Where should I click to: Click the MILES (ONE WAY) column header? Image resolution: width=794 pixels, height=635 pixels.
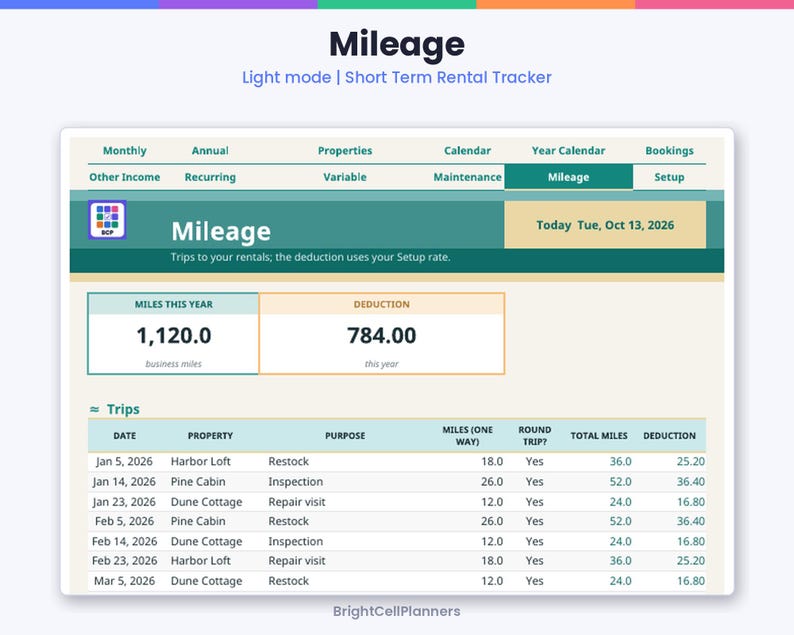pyautogui.click(x=467, y=435)
